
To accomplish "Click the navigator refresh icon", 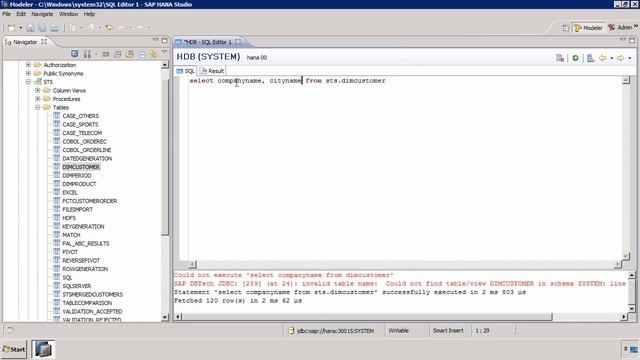I will pyautogui.click(x=75, y=53).
